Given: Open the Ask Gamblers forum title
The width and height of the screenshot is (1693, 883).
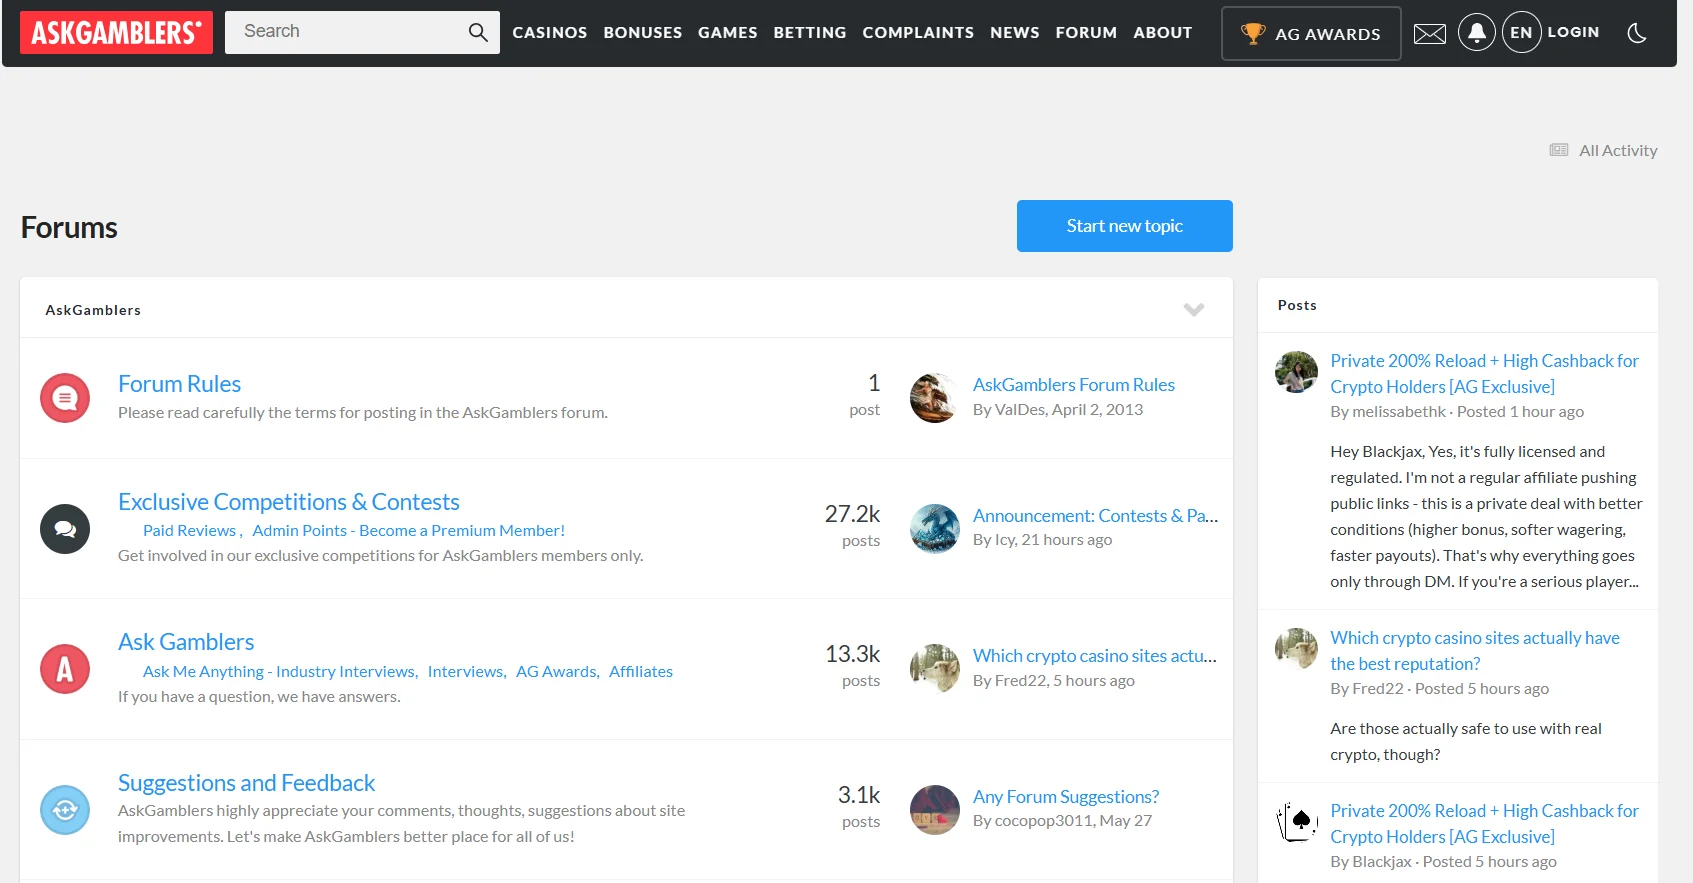Looking at the screenshot, I should tap(186, 642).
